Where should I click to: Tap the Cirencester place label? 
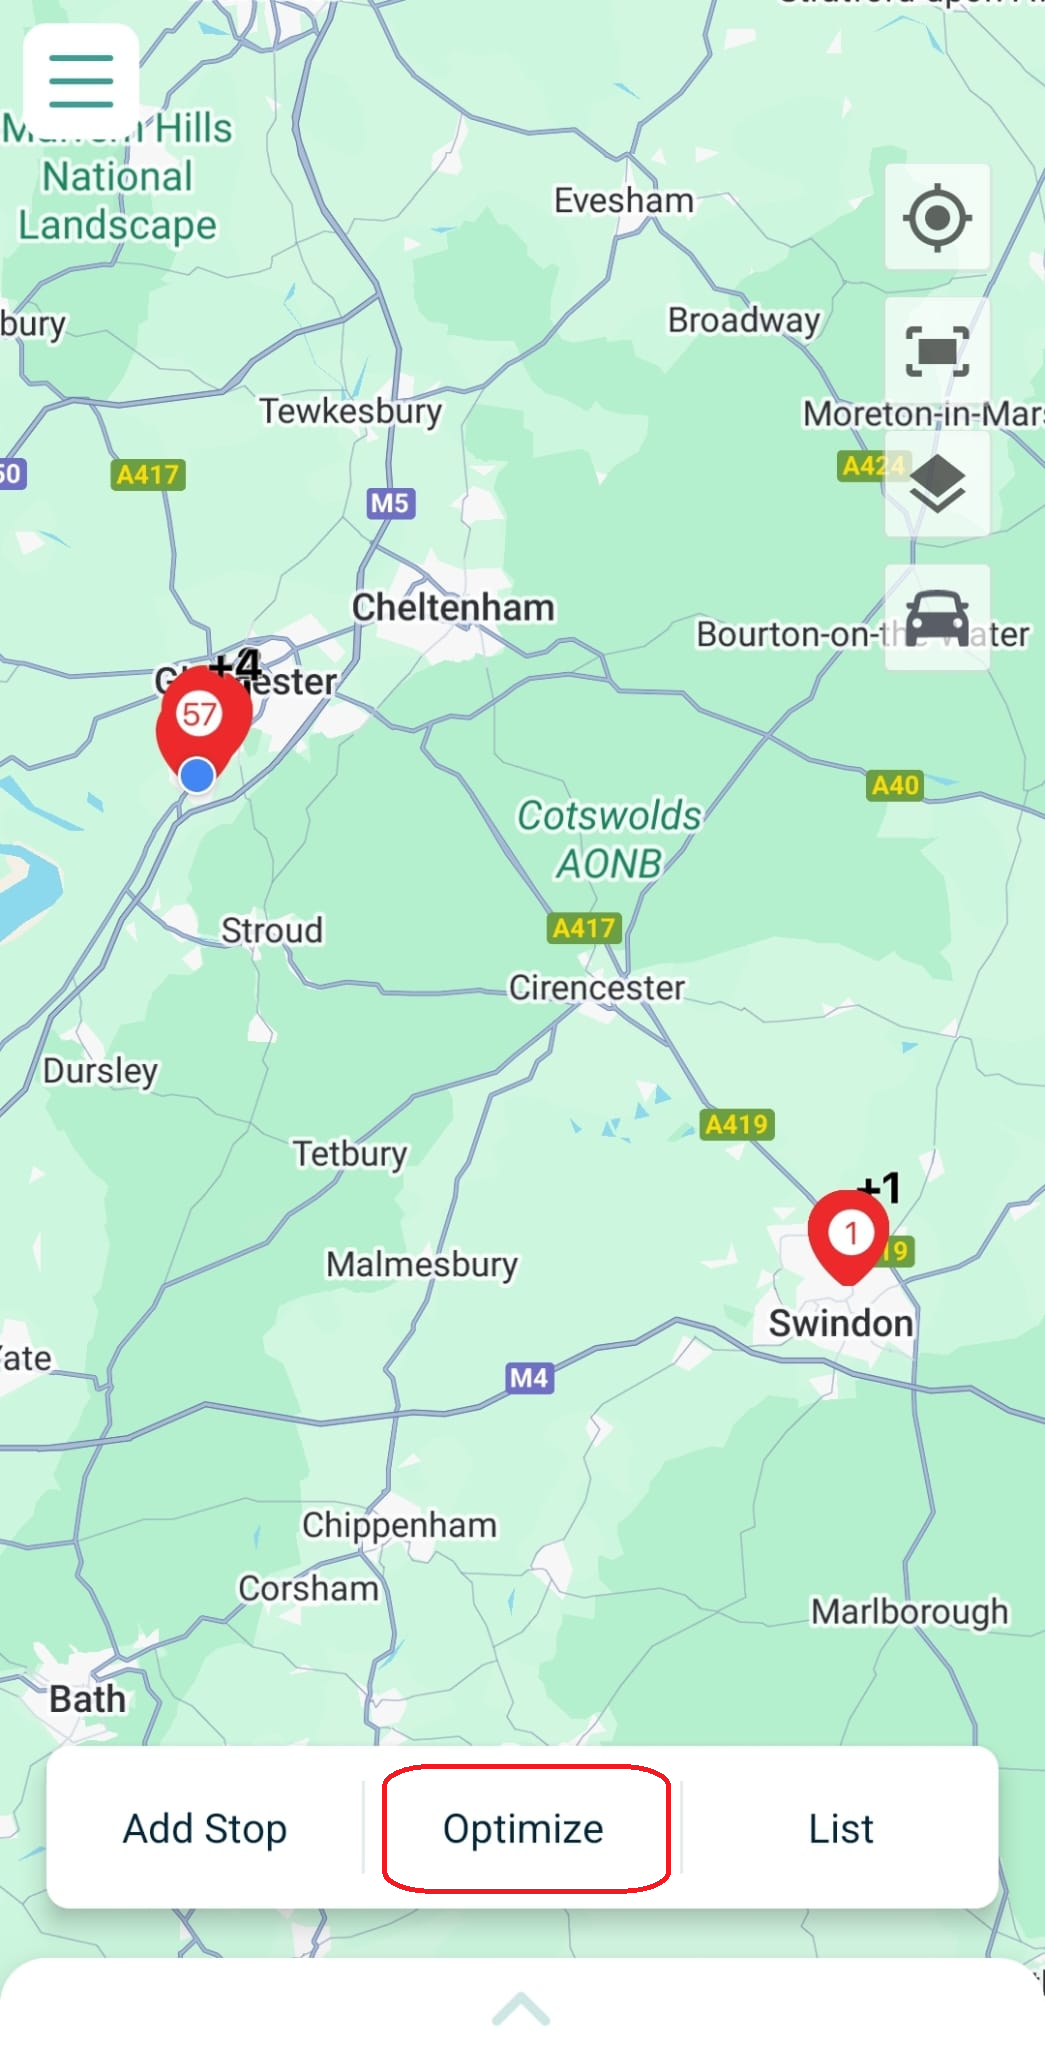(597, 988)
